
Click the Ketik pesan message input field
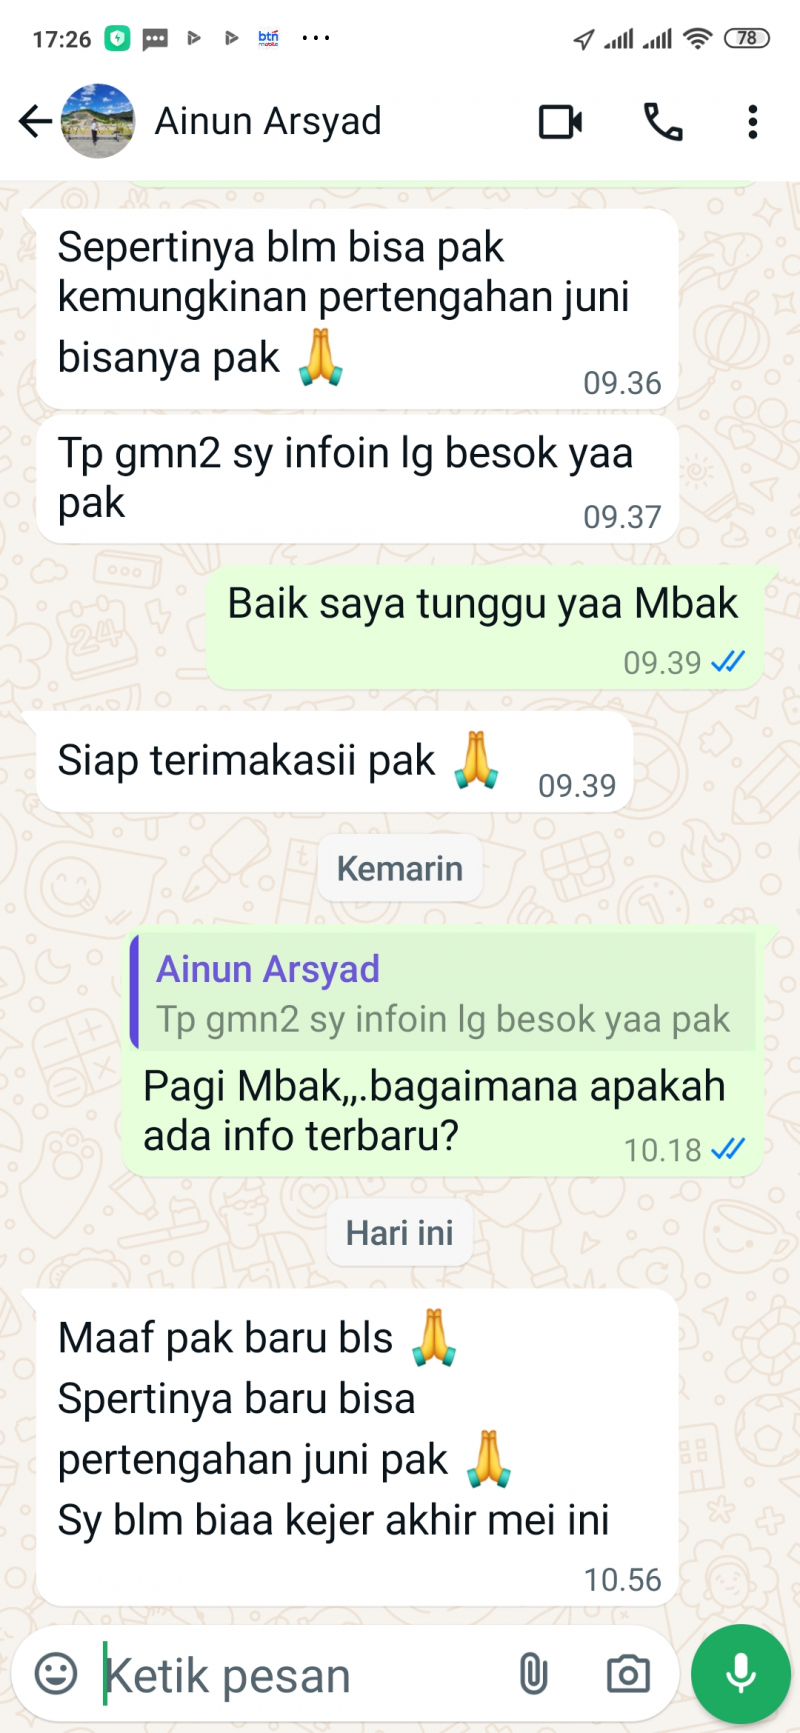(x=300, y=1675)
